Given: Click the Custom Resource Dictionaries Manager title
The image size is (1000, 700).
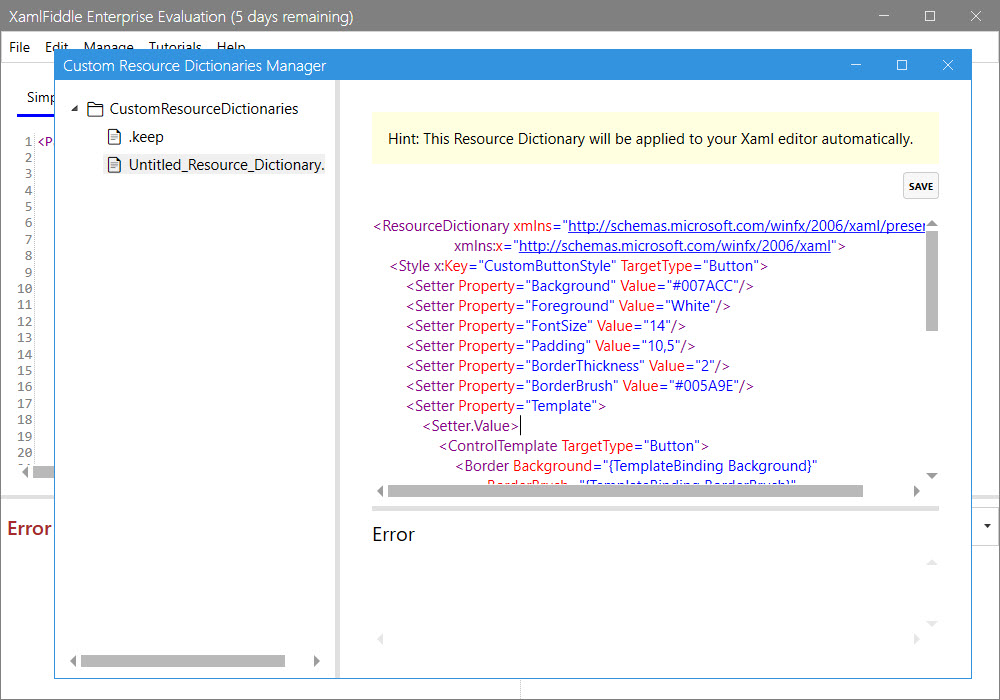Looking at the screenshot, I should [x=195, y=66].
